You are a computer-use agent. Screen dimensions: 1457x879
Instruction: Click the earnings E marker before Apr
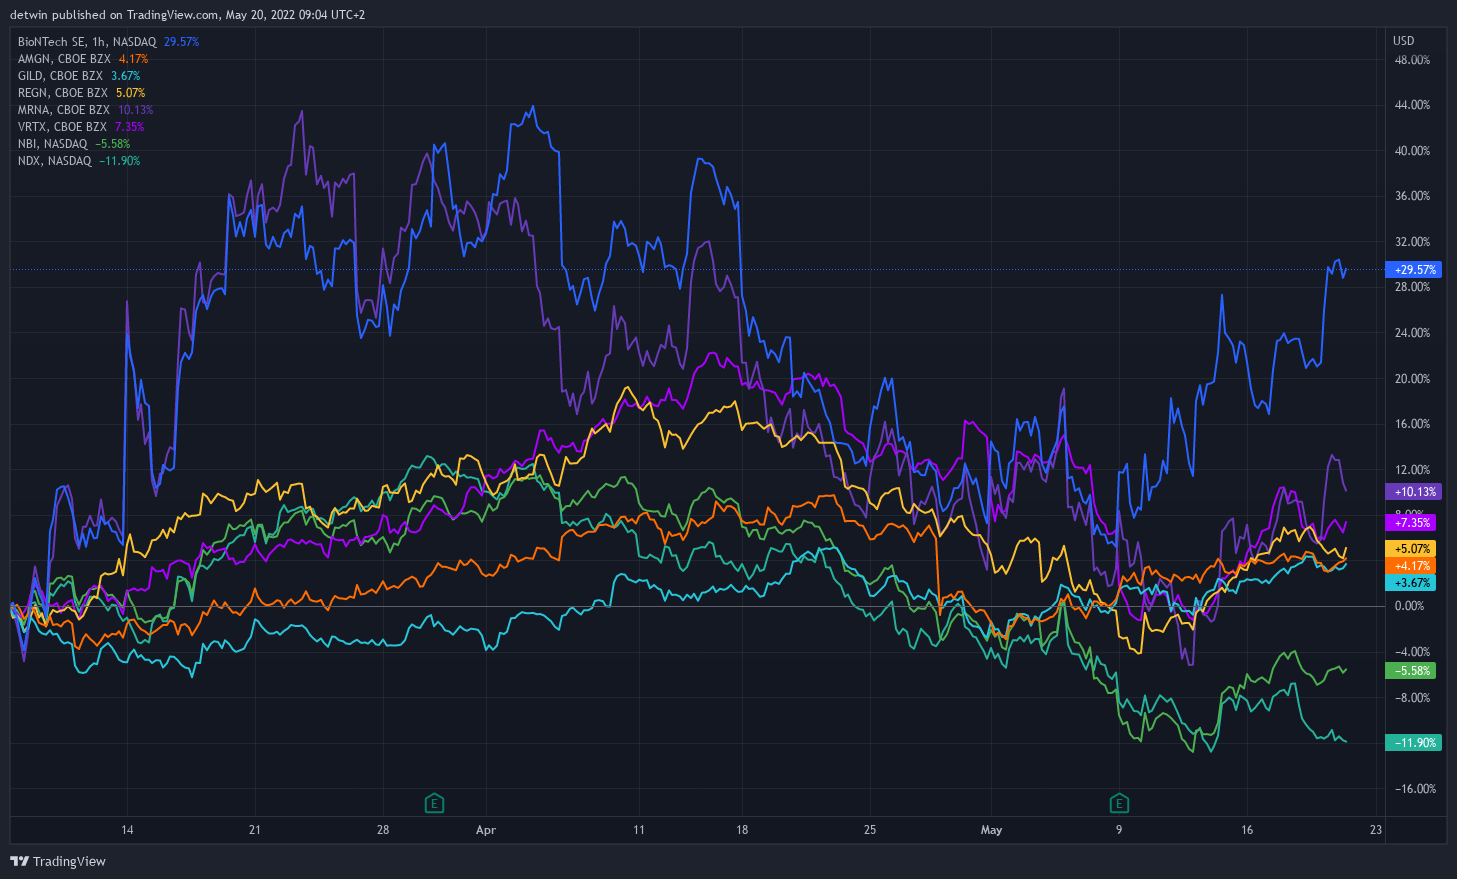434,803
